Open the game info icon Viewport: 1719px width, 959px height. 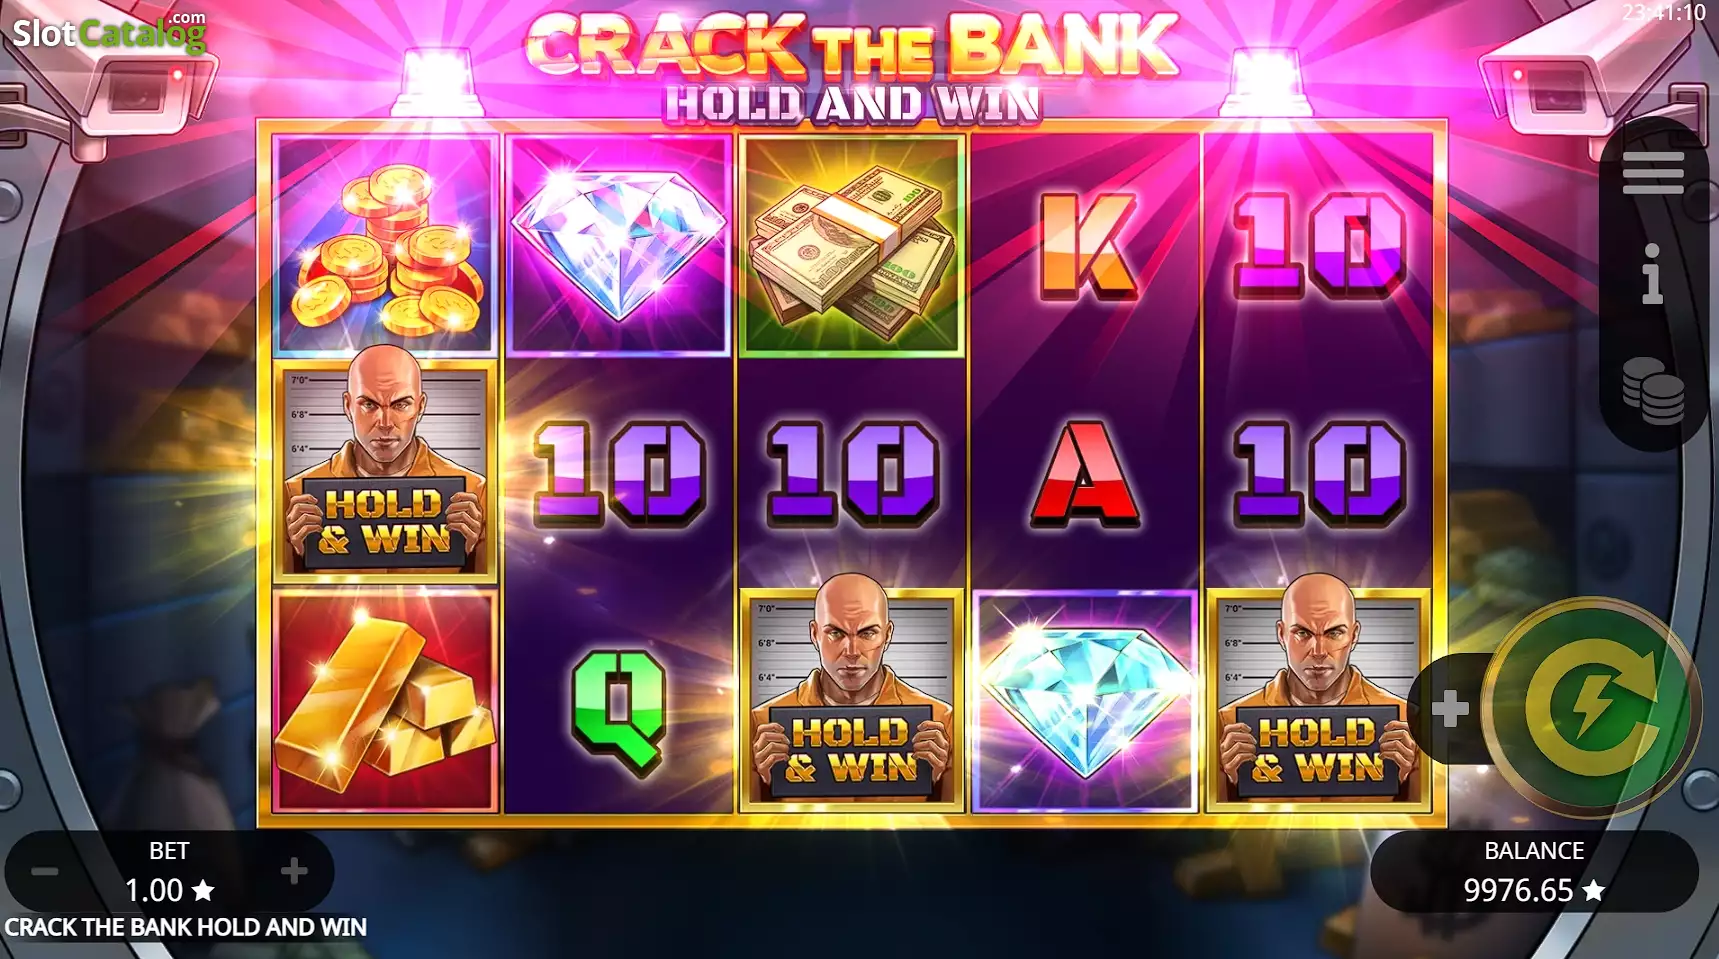(1652, 274)
